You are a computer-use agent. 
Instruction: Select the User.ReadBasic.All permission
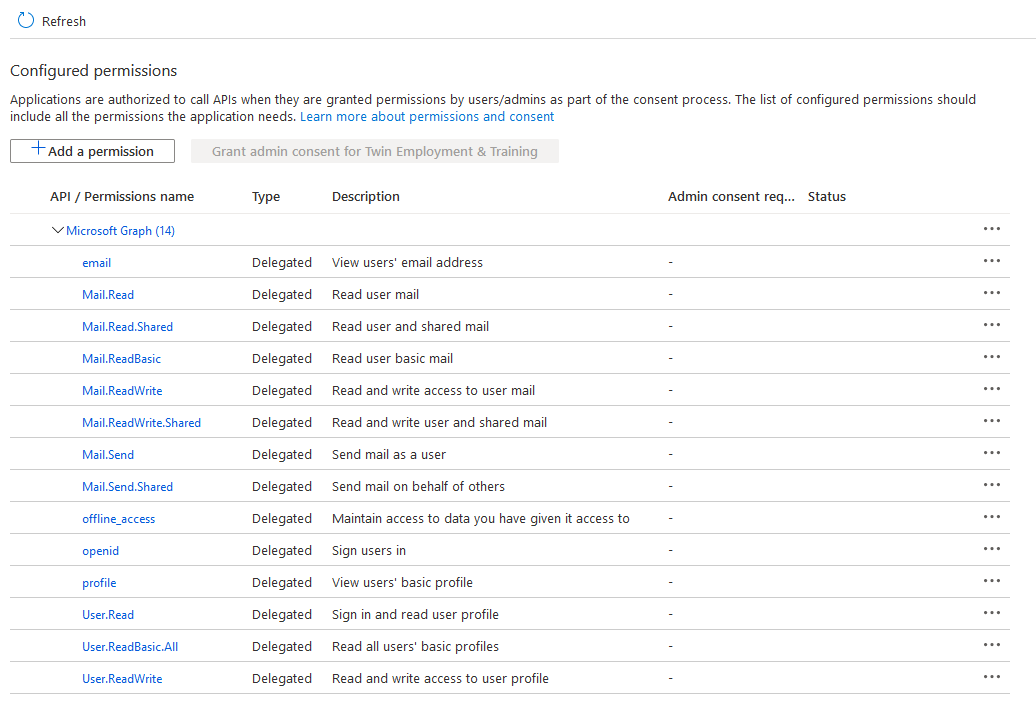130,647
